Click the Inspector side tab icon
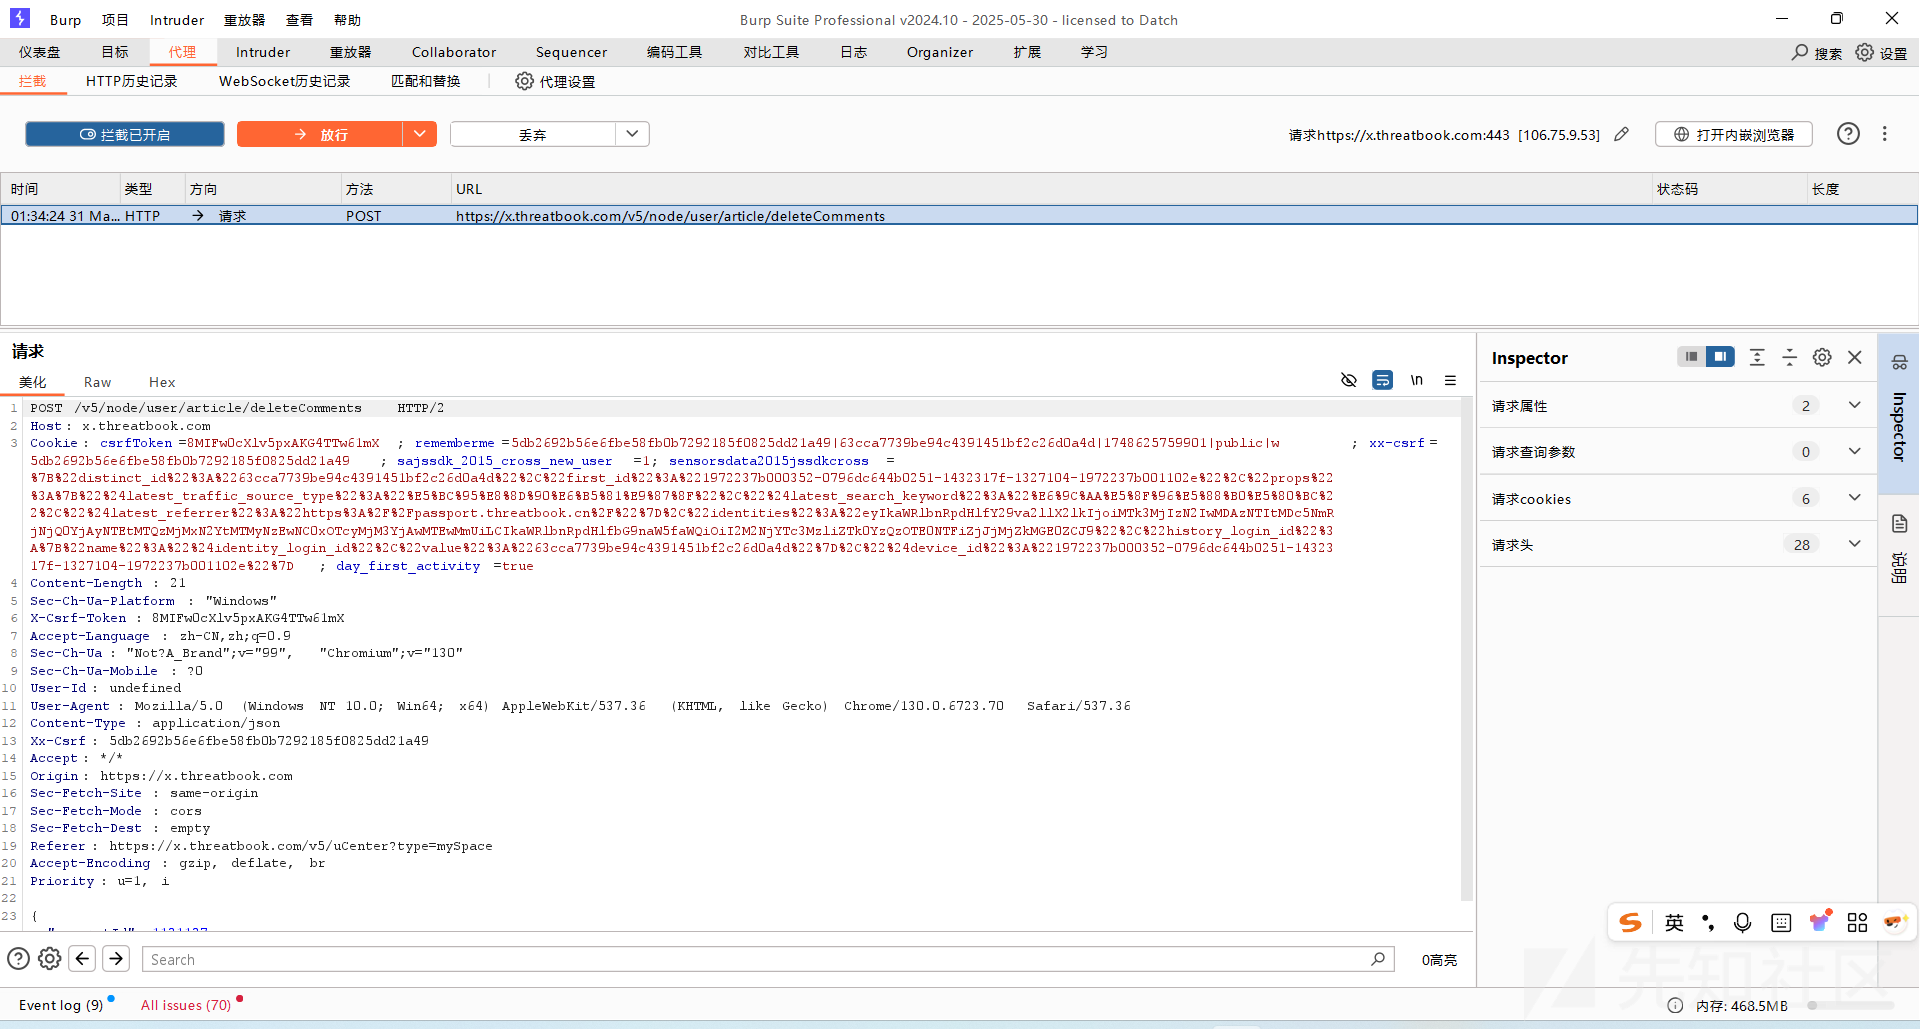Image resolution: width=1920 pixels, height=1029 pixels. (1899, 362)
